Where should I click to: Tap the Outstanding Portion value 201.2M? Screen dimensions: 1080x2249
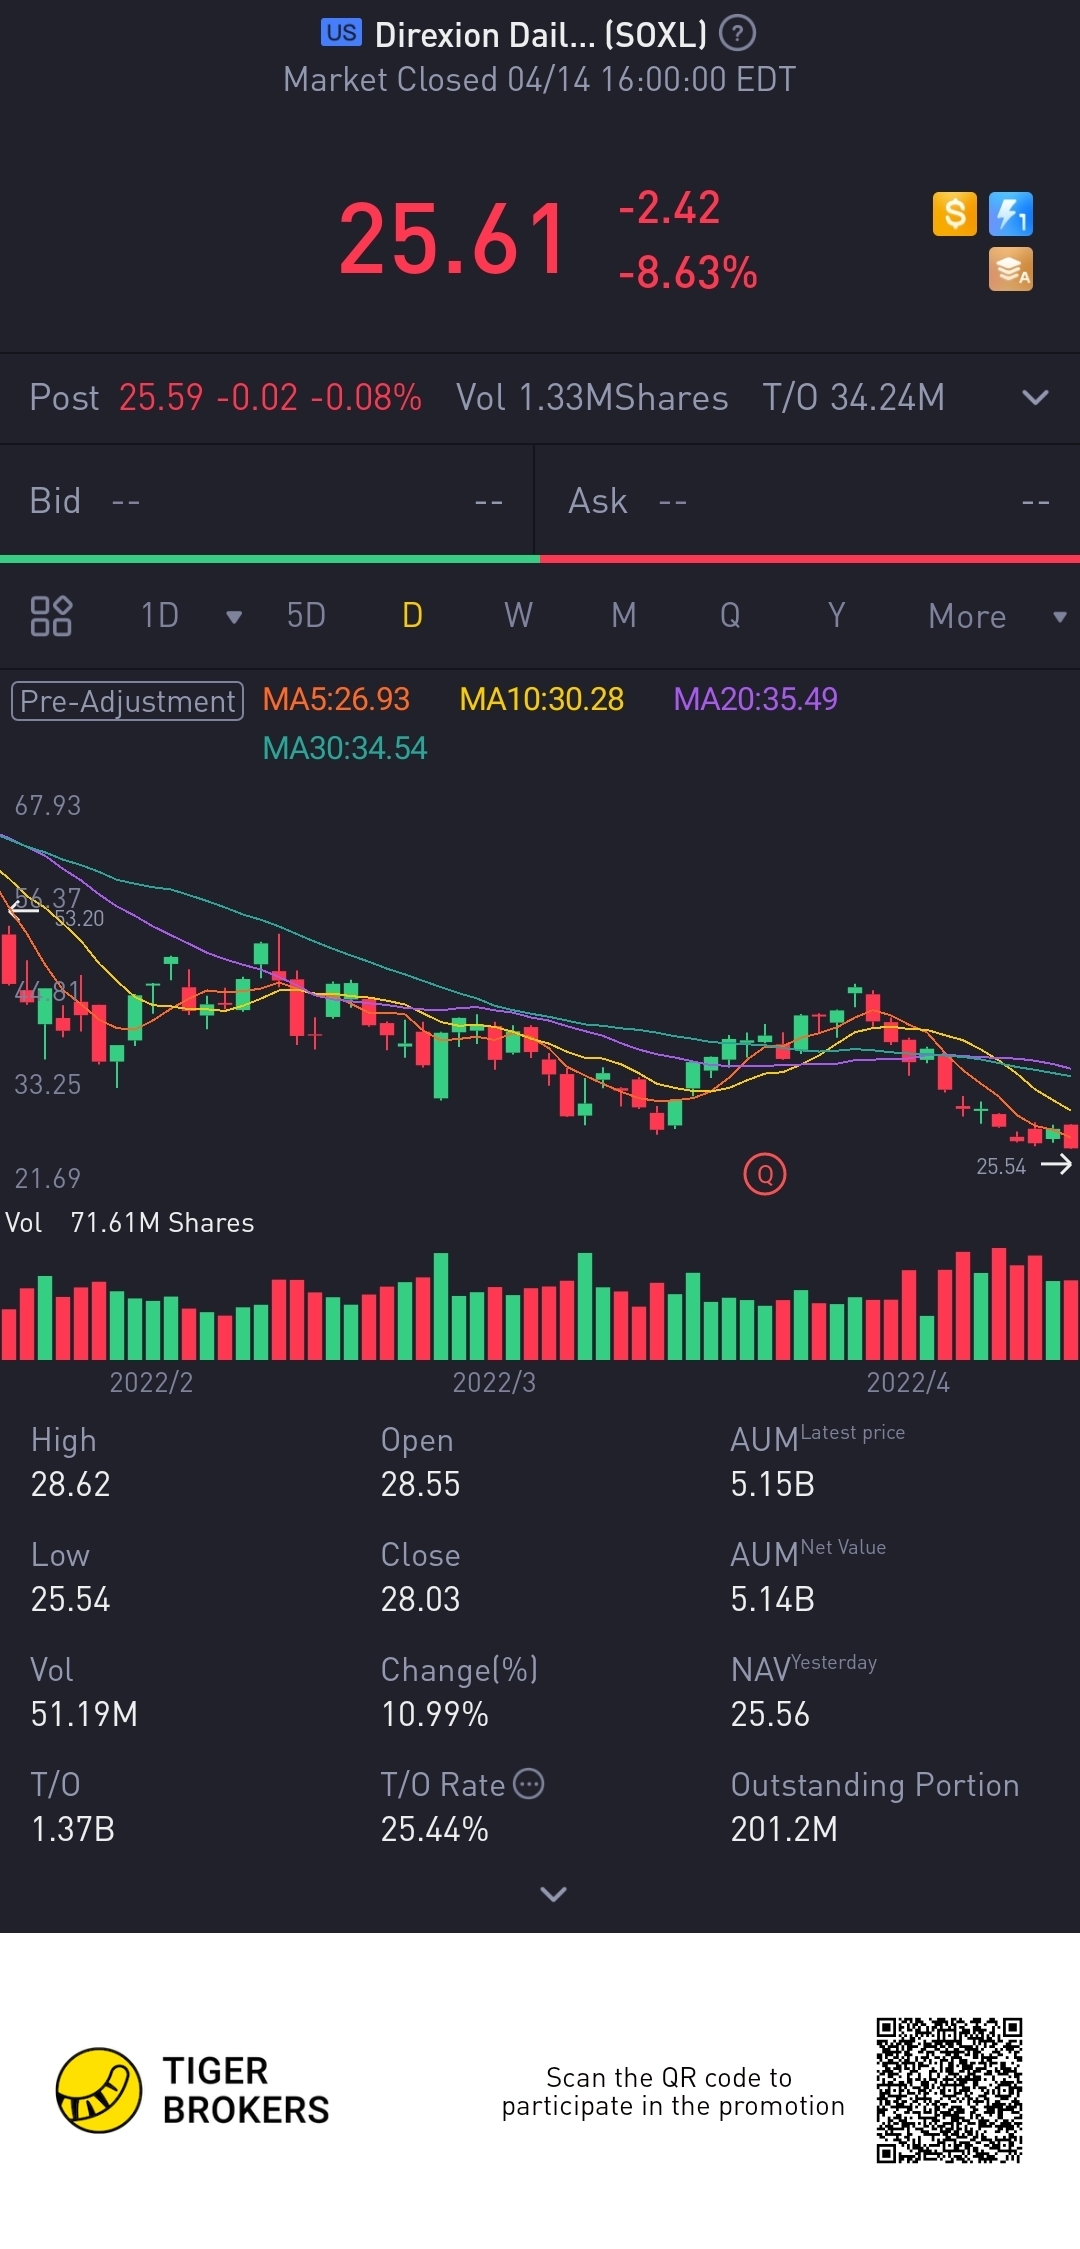pyautogui.click(x=784, y=1829)
